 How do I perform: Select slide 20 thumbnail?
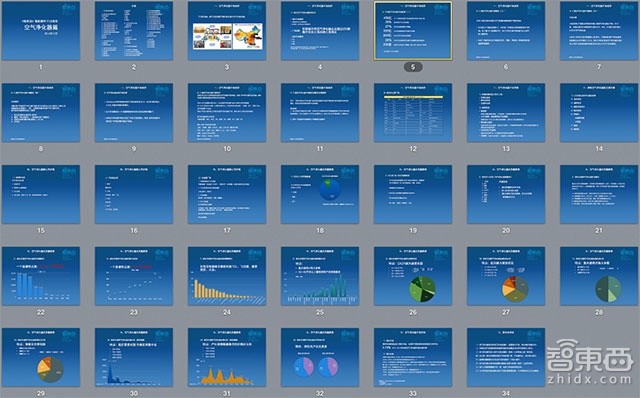(x=506, y=194)
